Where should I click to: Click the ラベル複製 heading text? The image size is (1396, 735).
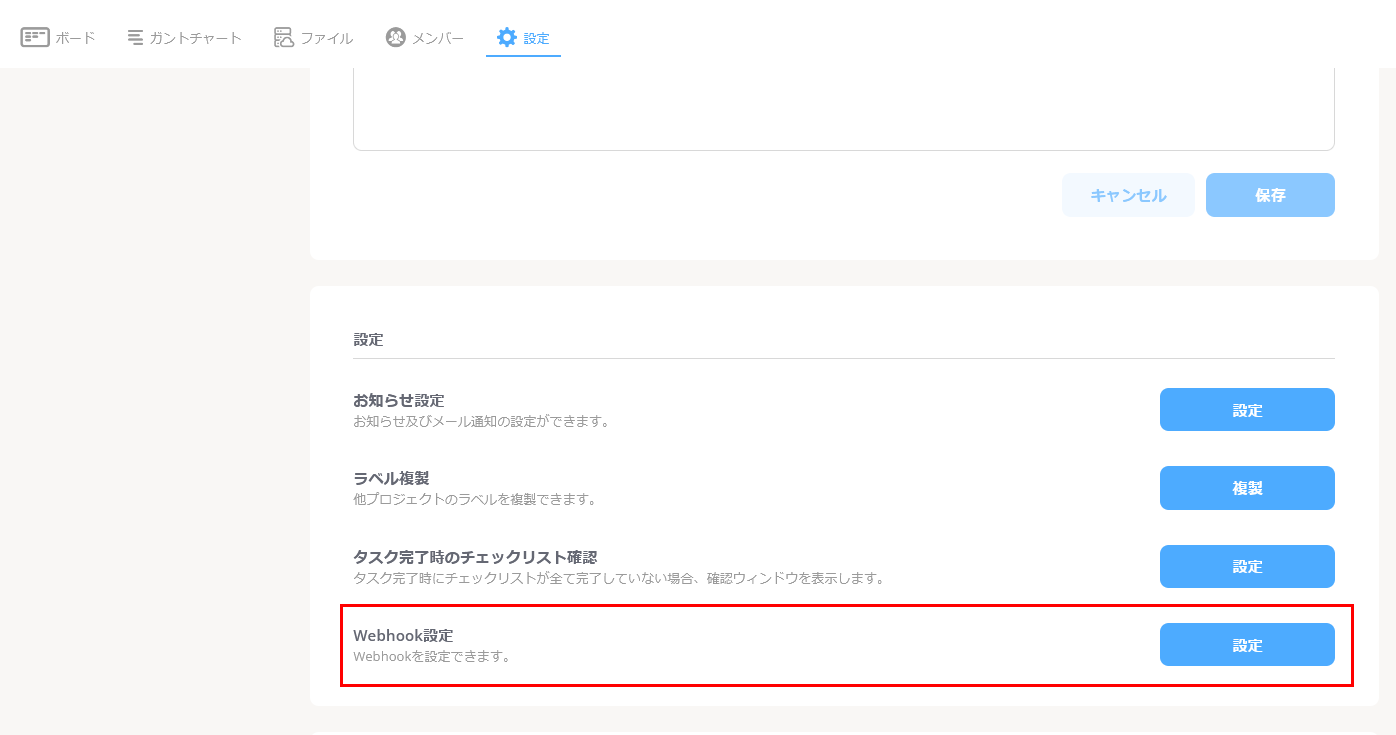click(x=391, y=478)
